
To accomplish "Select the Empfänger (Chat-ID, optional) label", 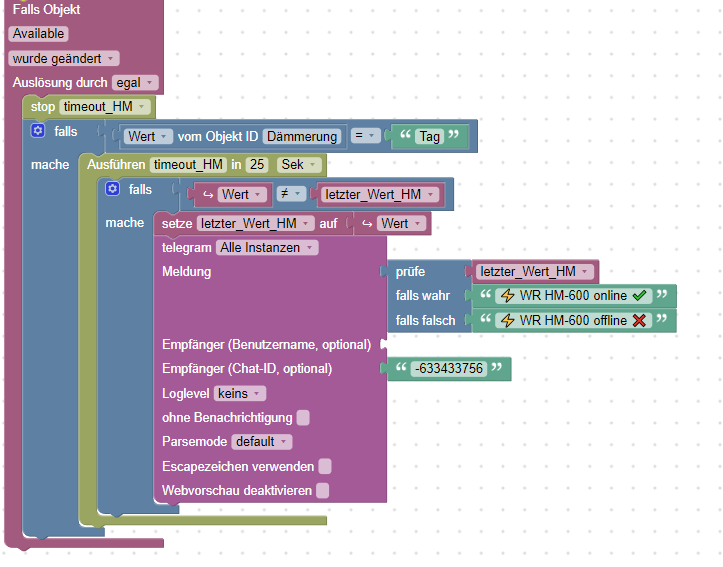I will (247, 369).
